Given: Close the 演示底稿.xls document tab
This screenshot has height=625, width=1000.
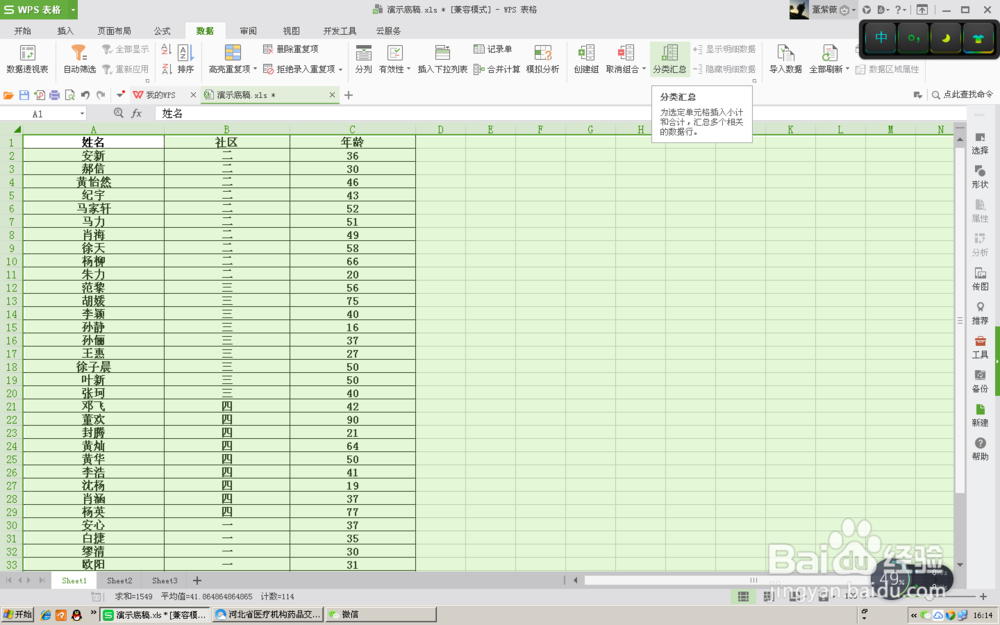Looking at the screenshot, I should click(x=332, y=95).
